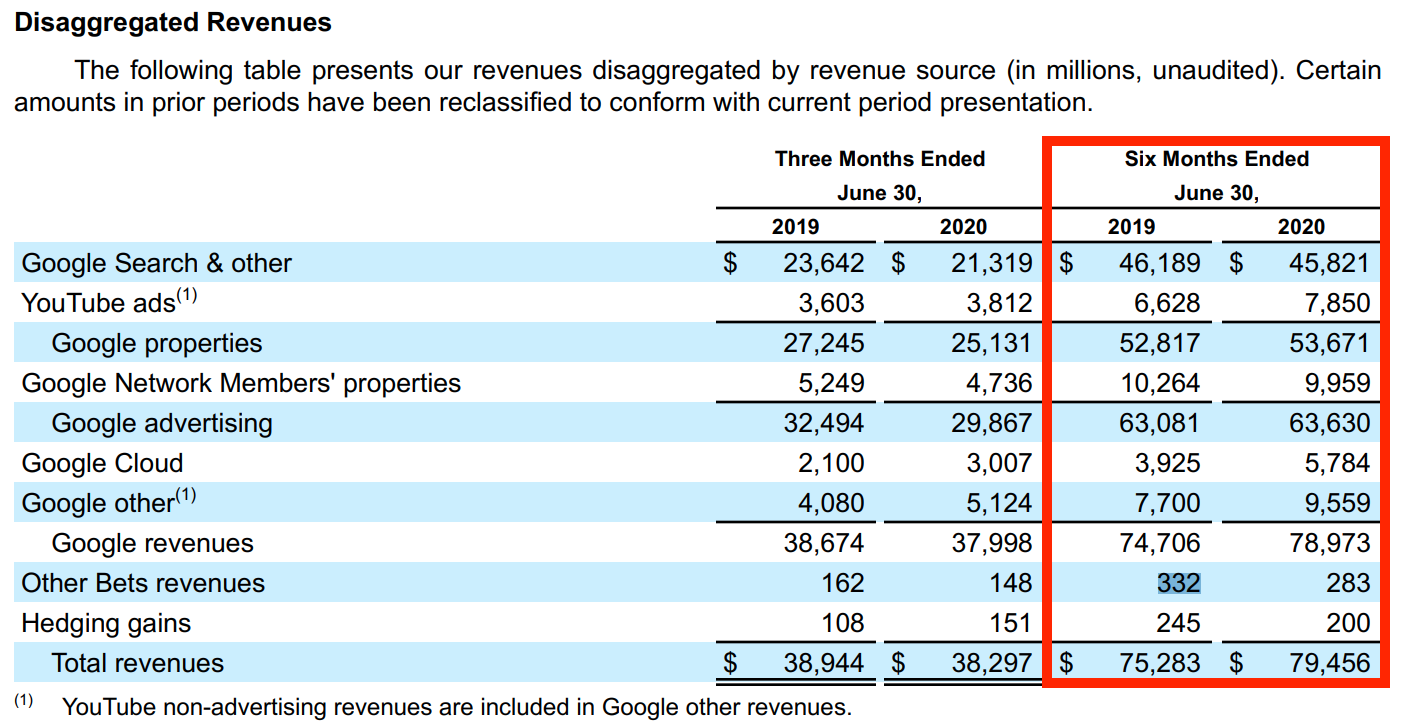
Task: Select the Total revenues value 38,297
Action: point(991,663)
